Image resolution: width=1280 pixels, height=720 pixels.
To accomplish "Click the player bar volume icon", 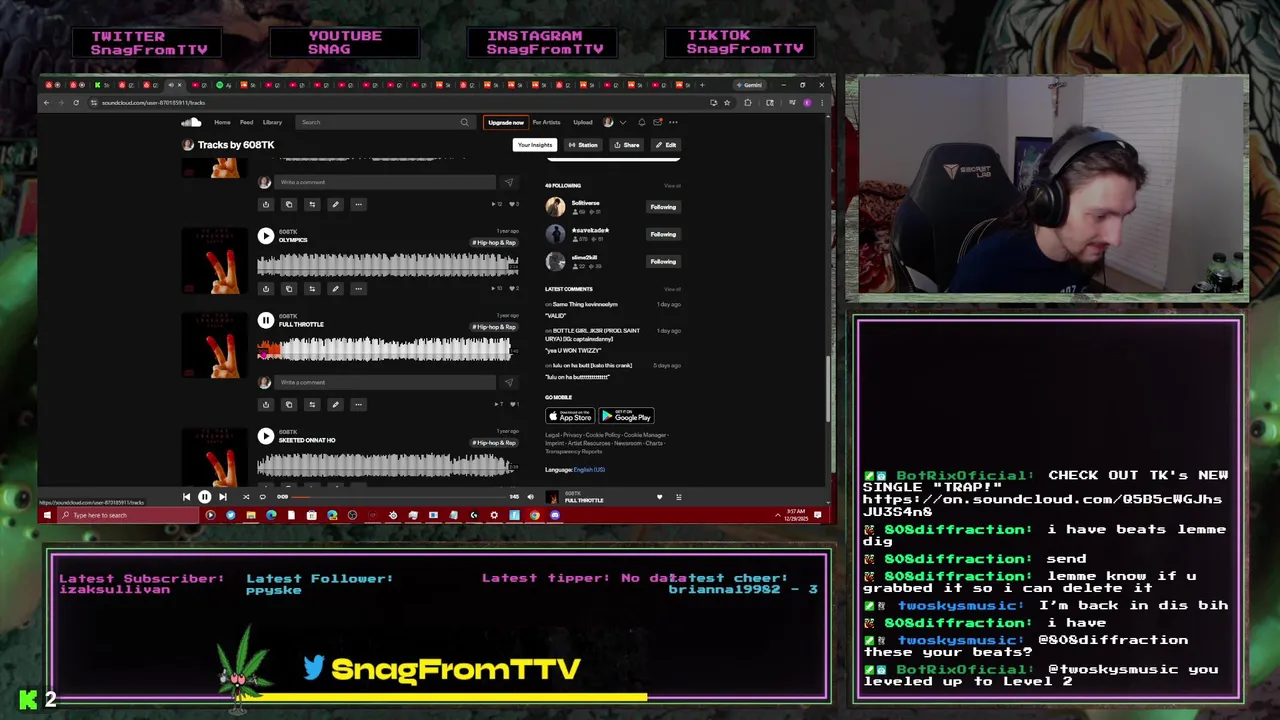I will point(530,497).
